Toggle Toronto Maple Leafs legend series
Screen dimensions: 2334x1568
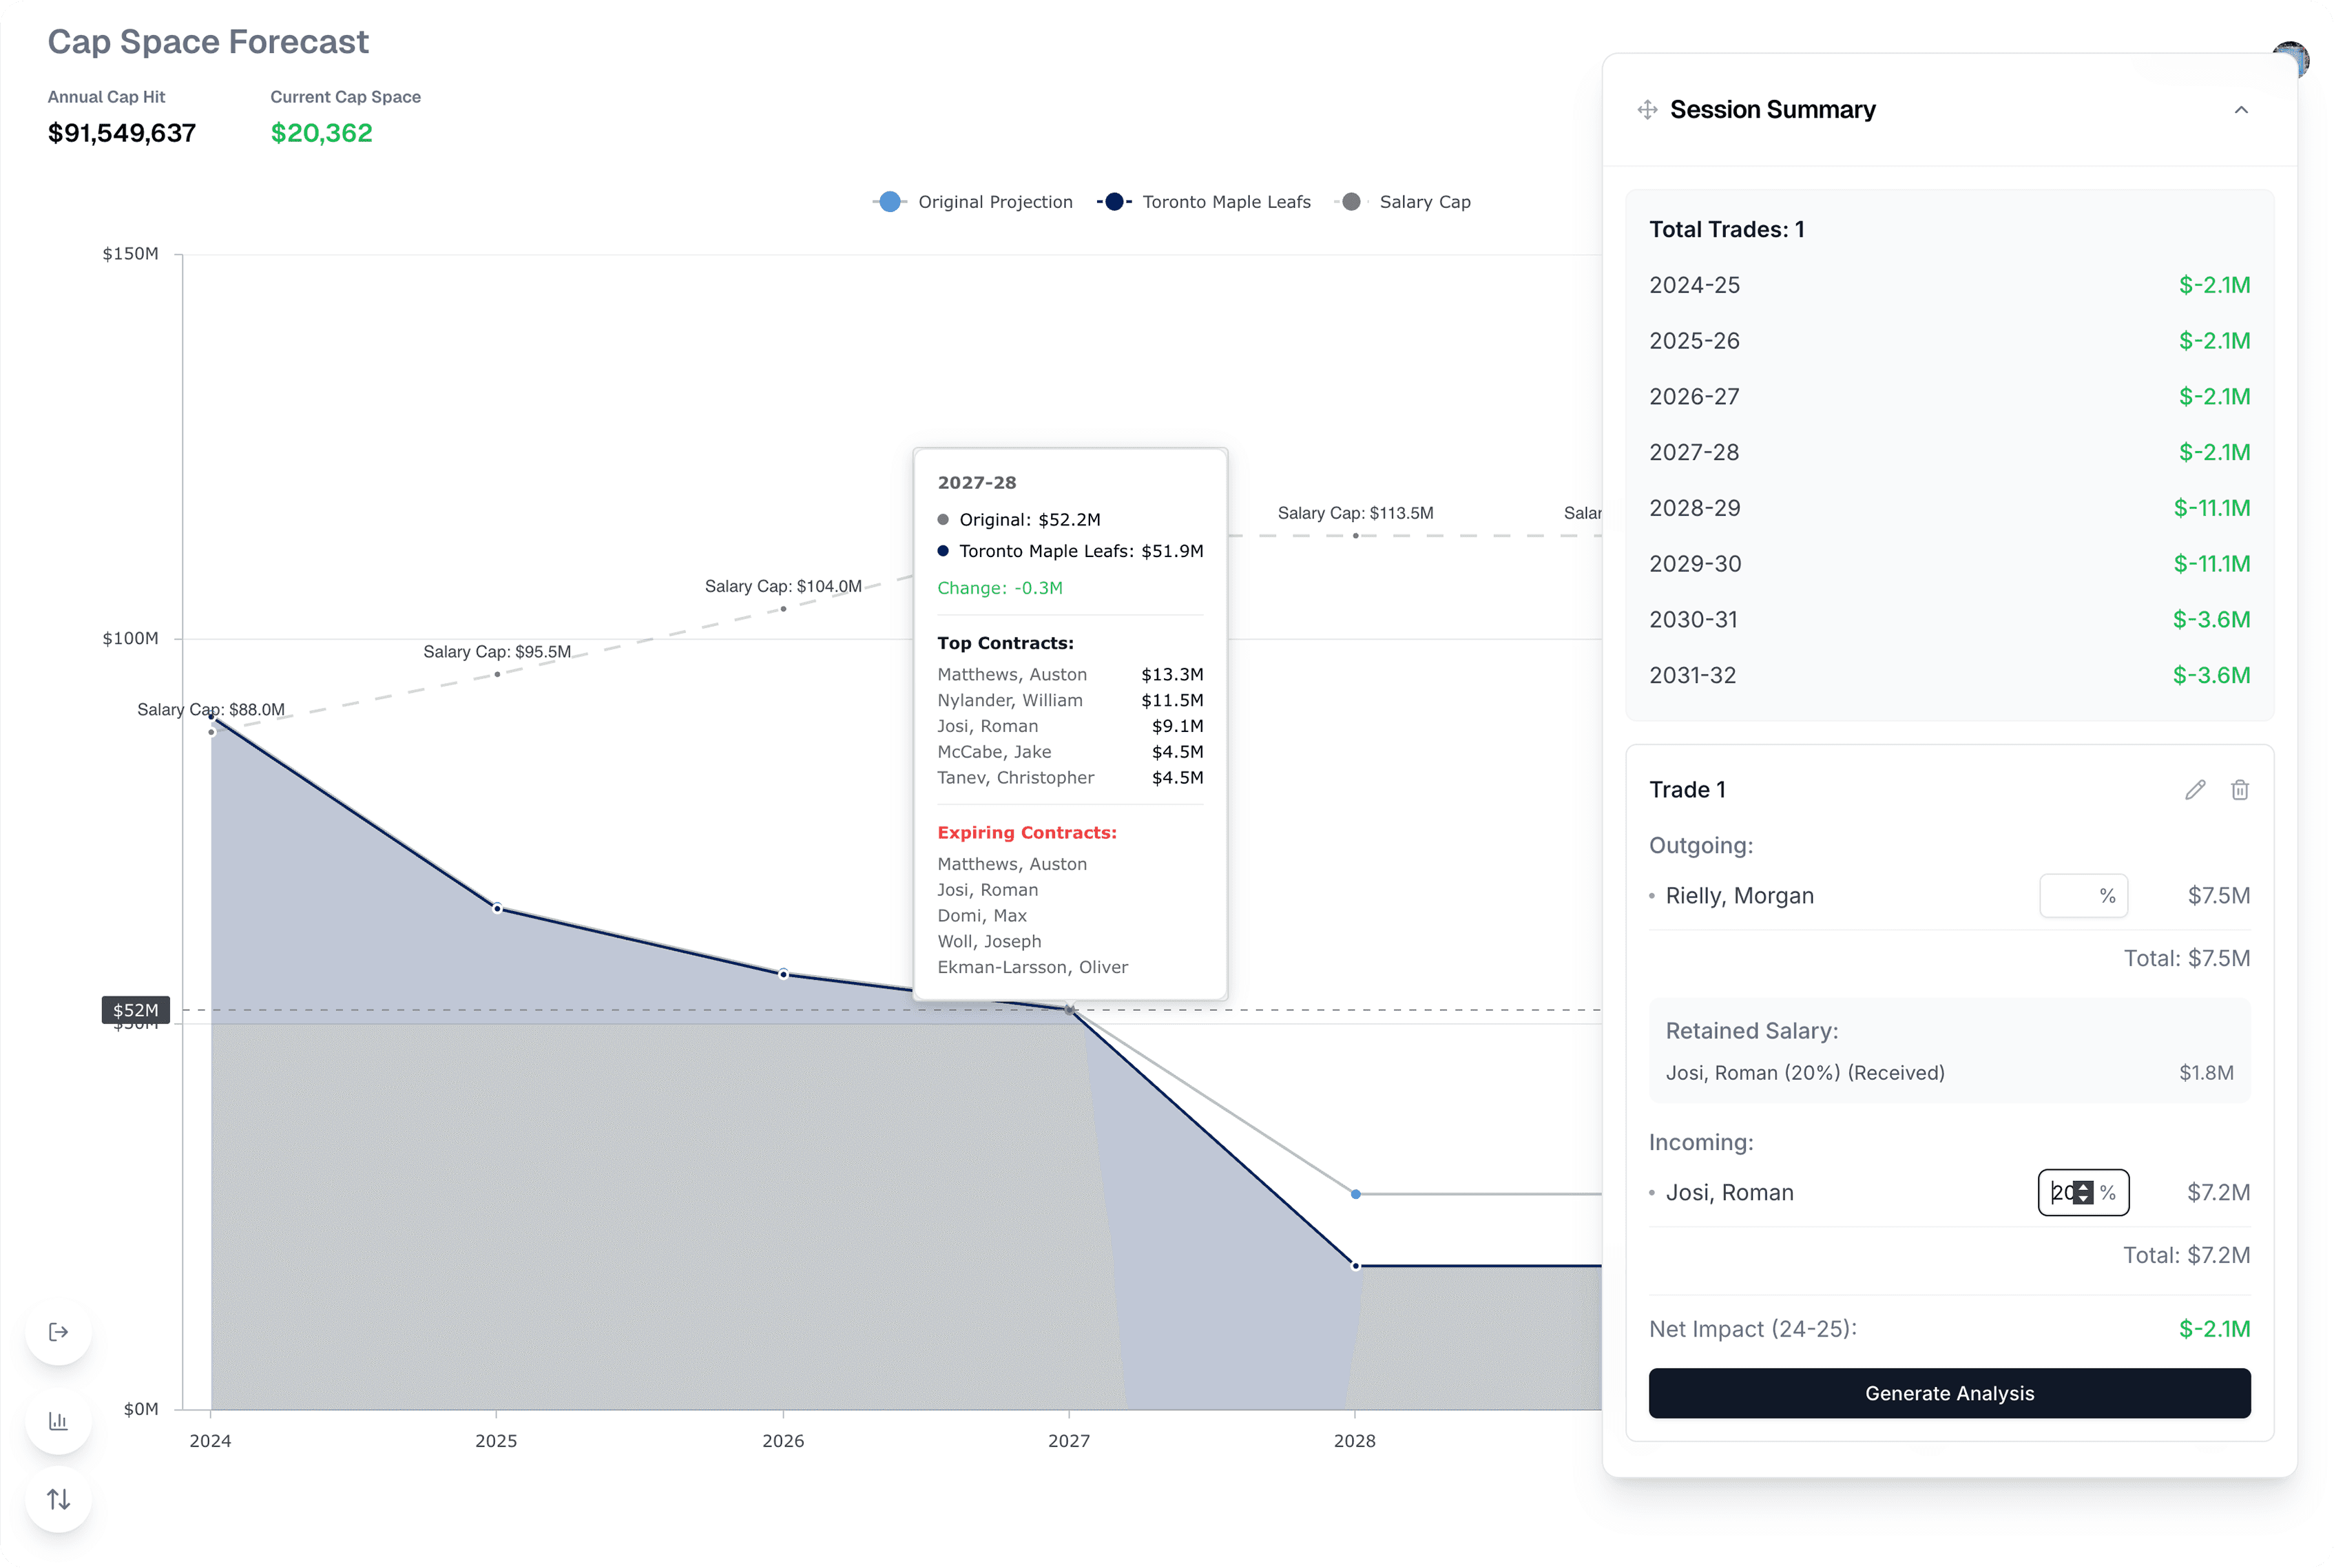point(1204,202)
